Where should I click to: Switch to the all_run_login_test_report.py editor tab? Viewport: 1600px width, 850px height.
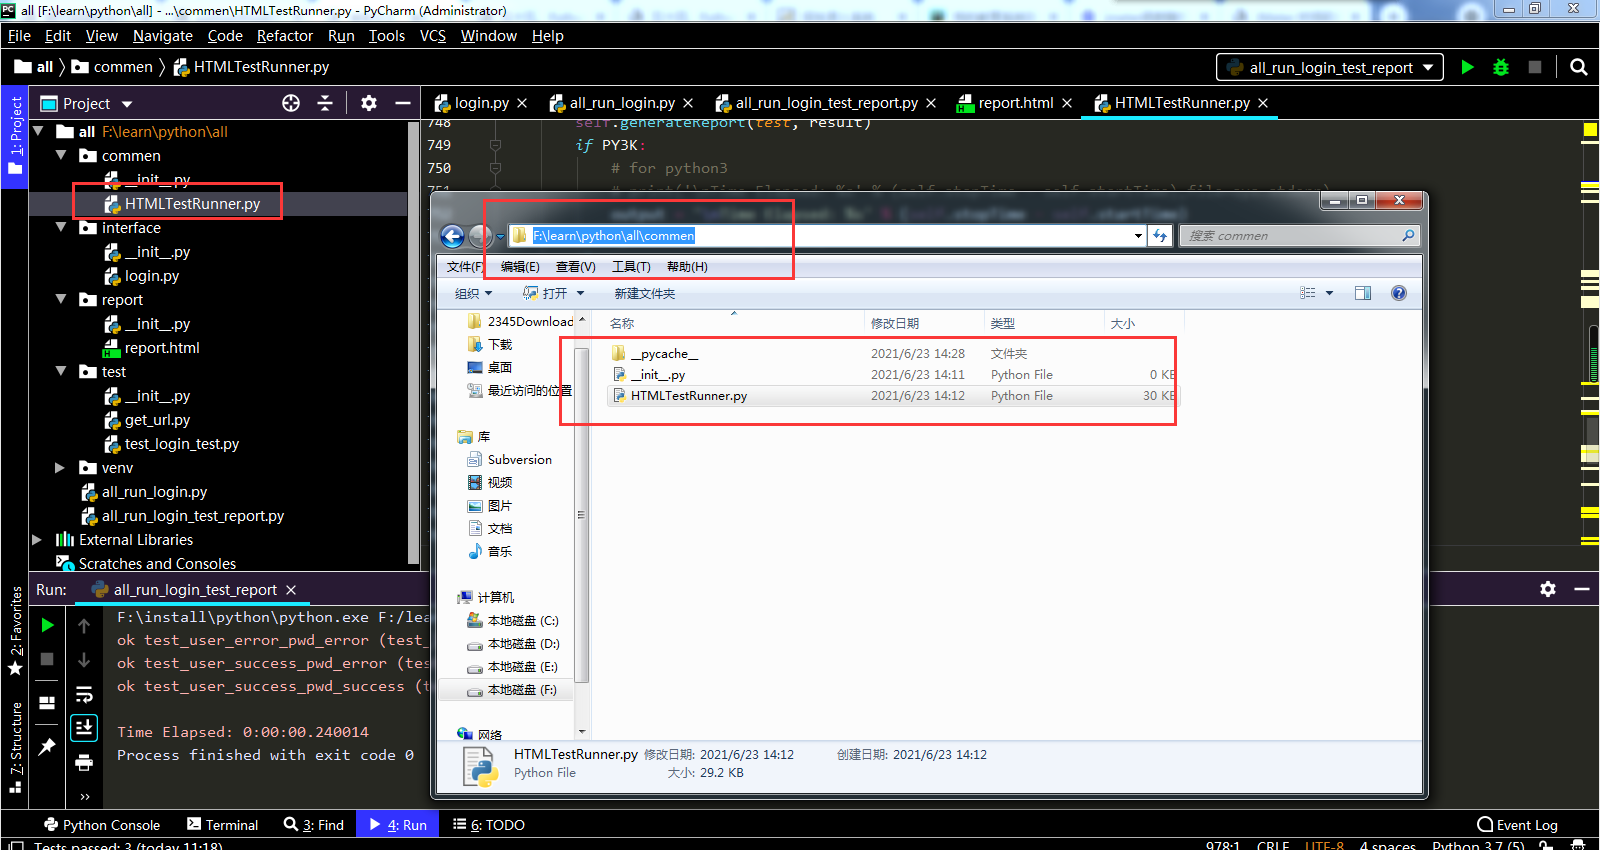coord(826,103)
